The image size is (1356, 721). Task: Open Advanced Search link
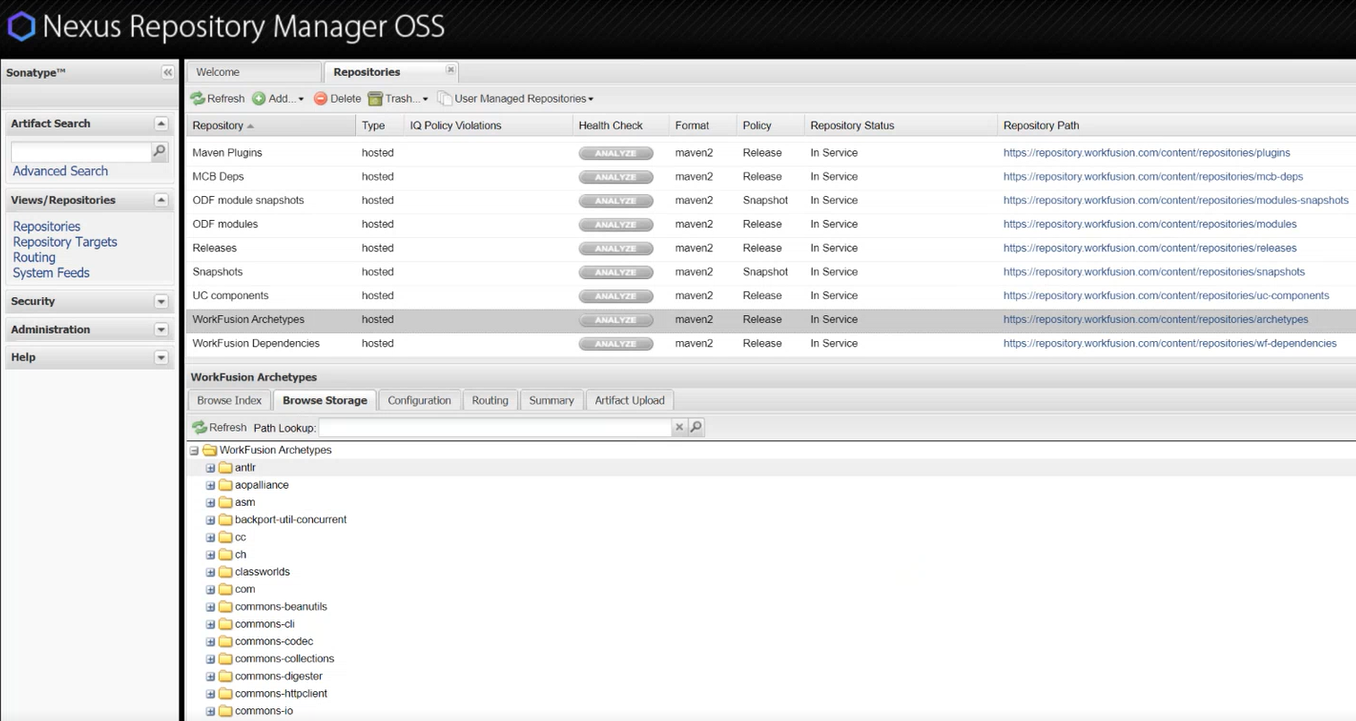60,171
